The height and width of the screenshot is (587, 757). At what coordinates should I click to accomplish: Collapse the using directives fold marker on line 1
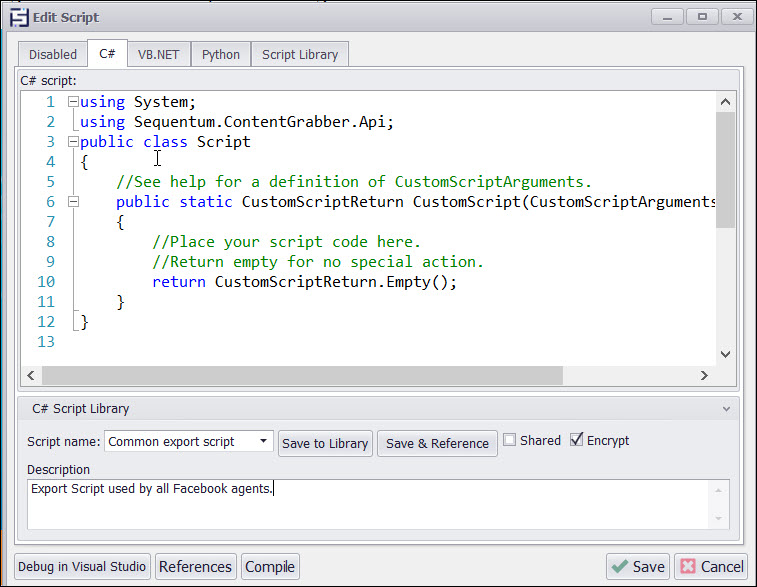click(x=72, y=102)
